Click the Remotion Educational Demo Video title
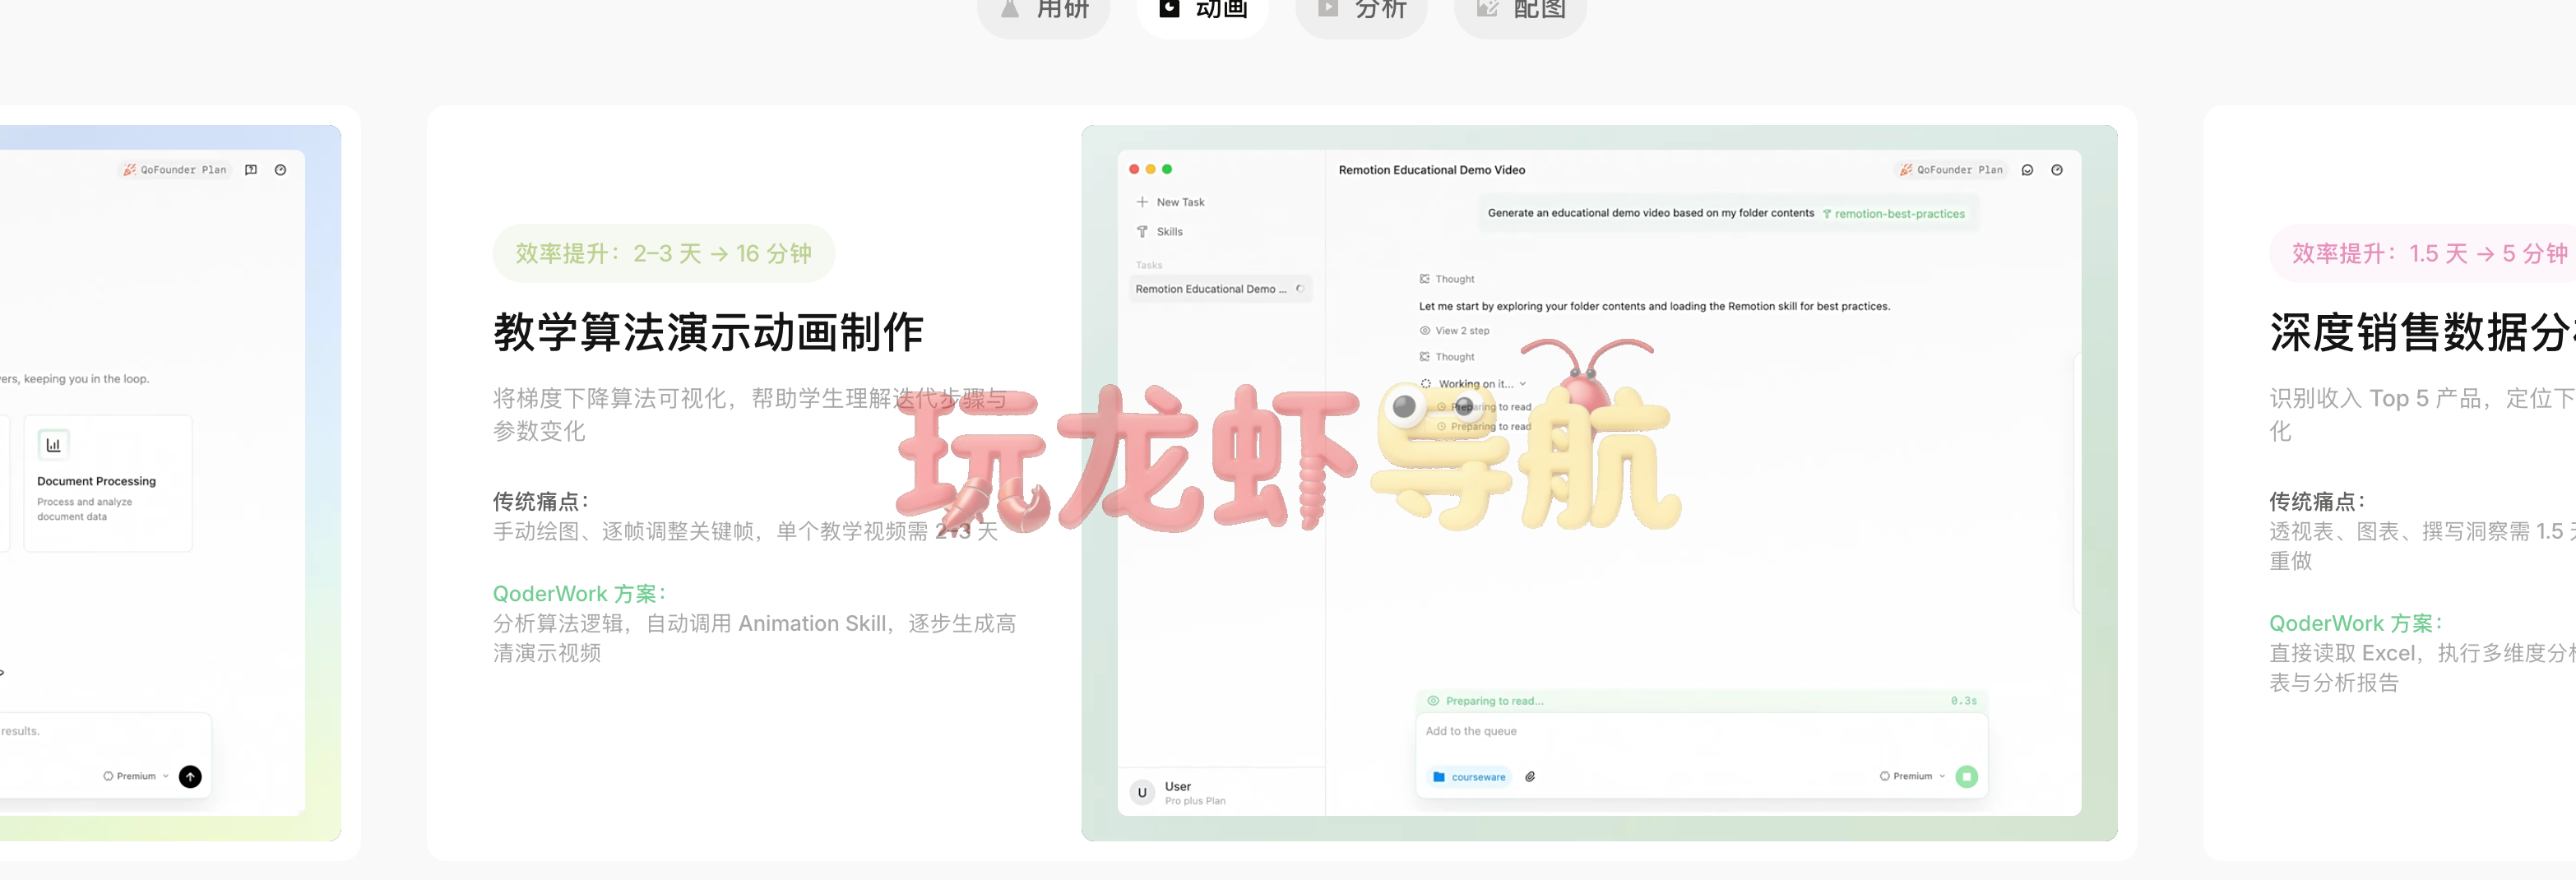This screenshot has width=2576, height=880. click(x=1432, y=170)
